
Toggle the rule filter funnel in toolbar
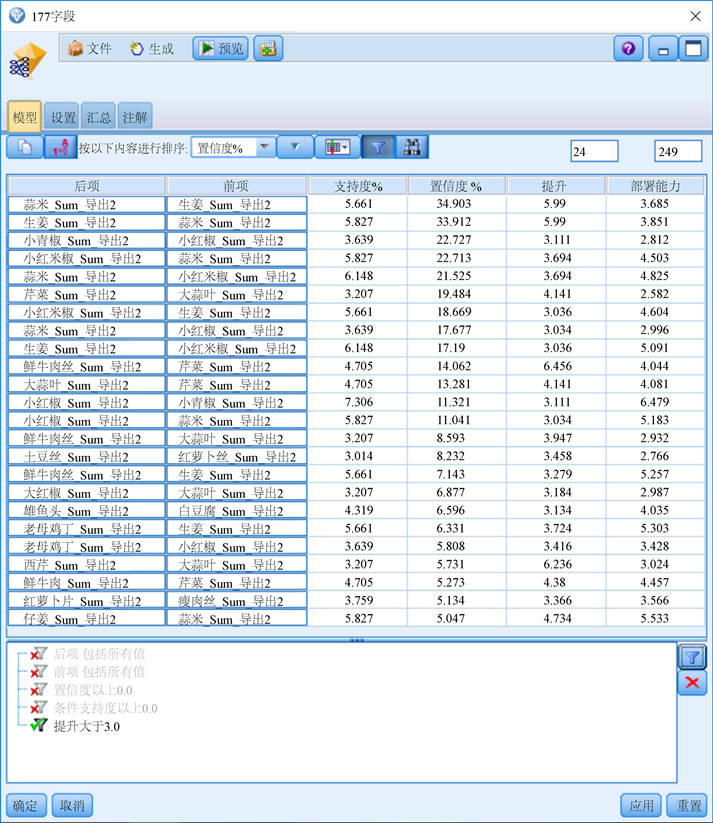click(x=377, y=148)
